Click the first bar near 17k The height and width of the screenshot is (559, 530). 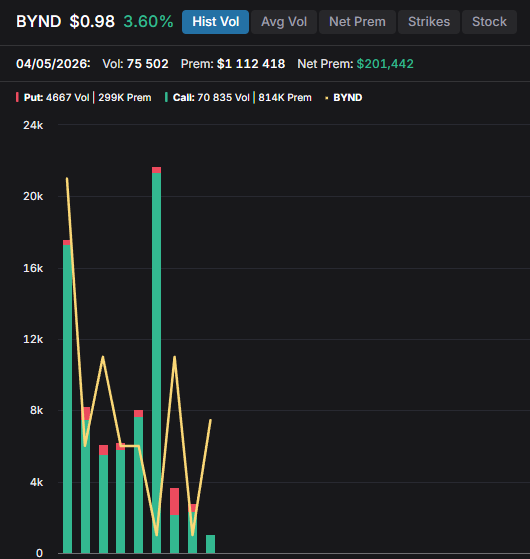pos(67,396)
